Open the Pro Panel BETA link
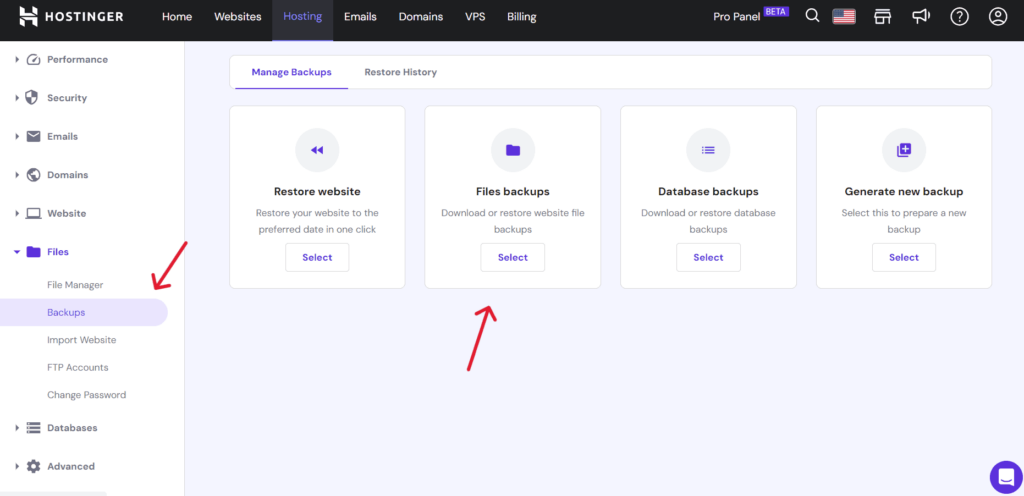This screenshot has width=1024, height=496. click(x=751, y=17)
